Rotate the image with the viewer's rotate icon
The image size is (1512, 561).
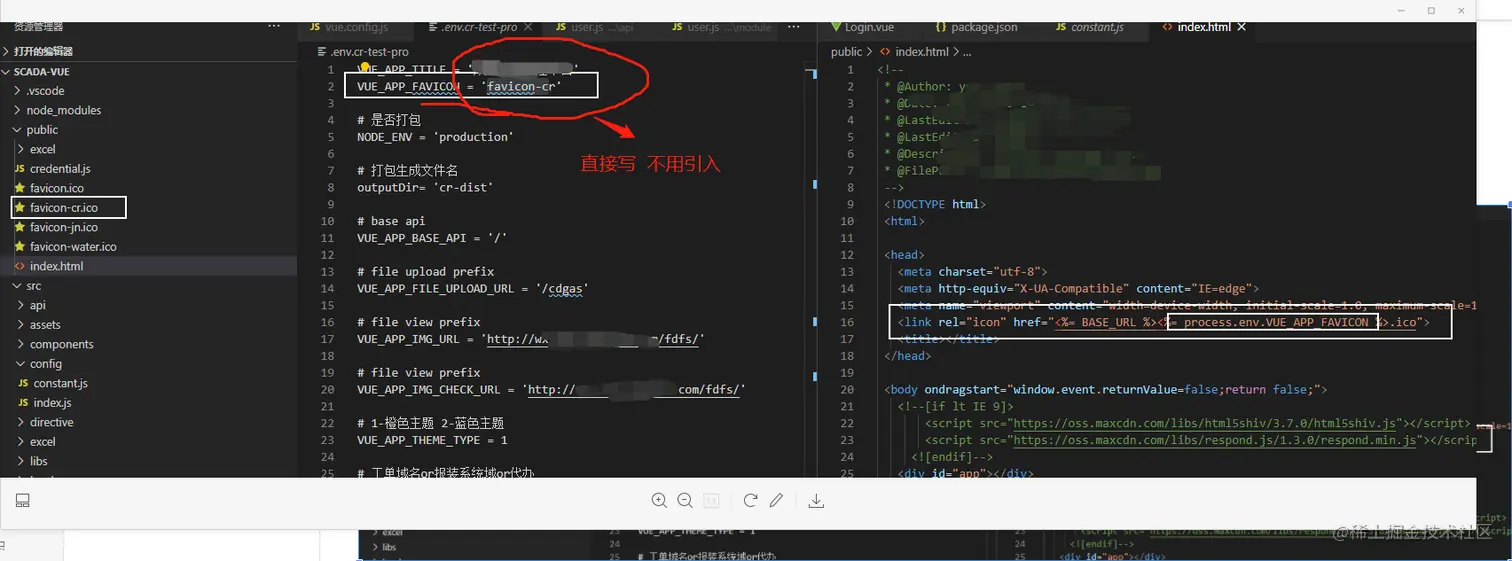pyautogui.click(x=750, y=500)
